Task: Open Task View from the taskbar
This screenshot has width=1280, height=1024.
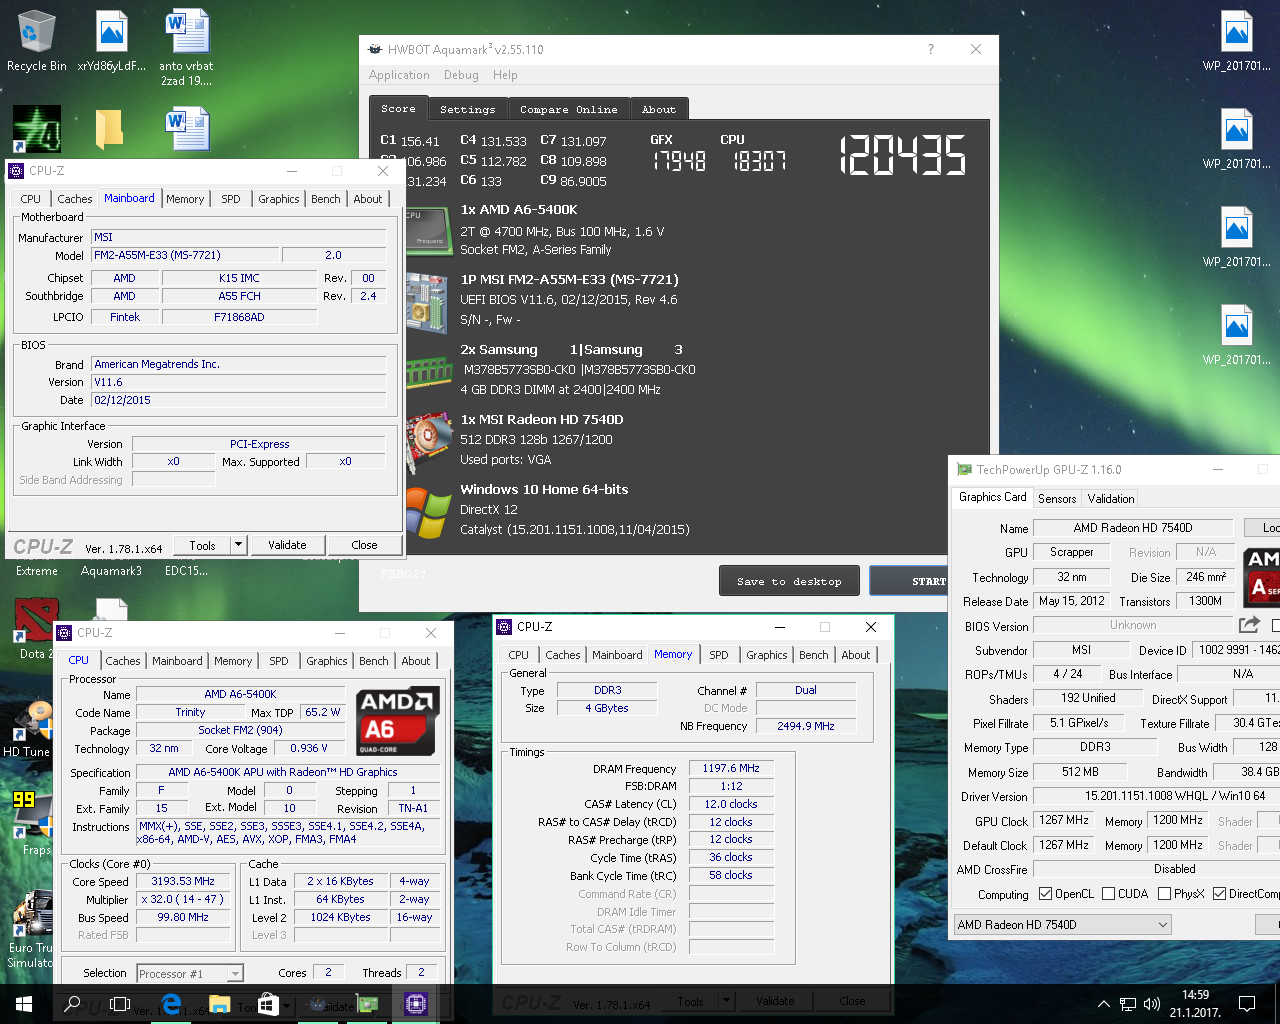Action: [120, 1003]
